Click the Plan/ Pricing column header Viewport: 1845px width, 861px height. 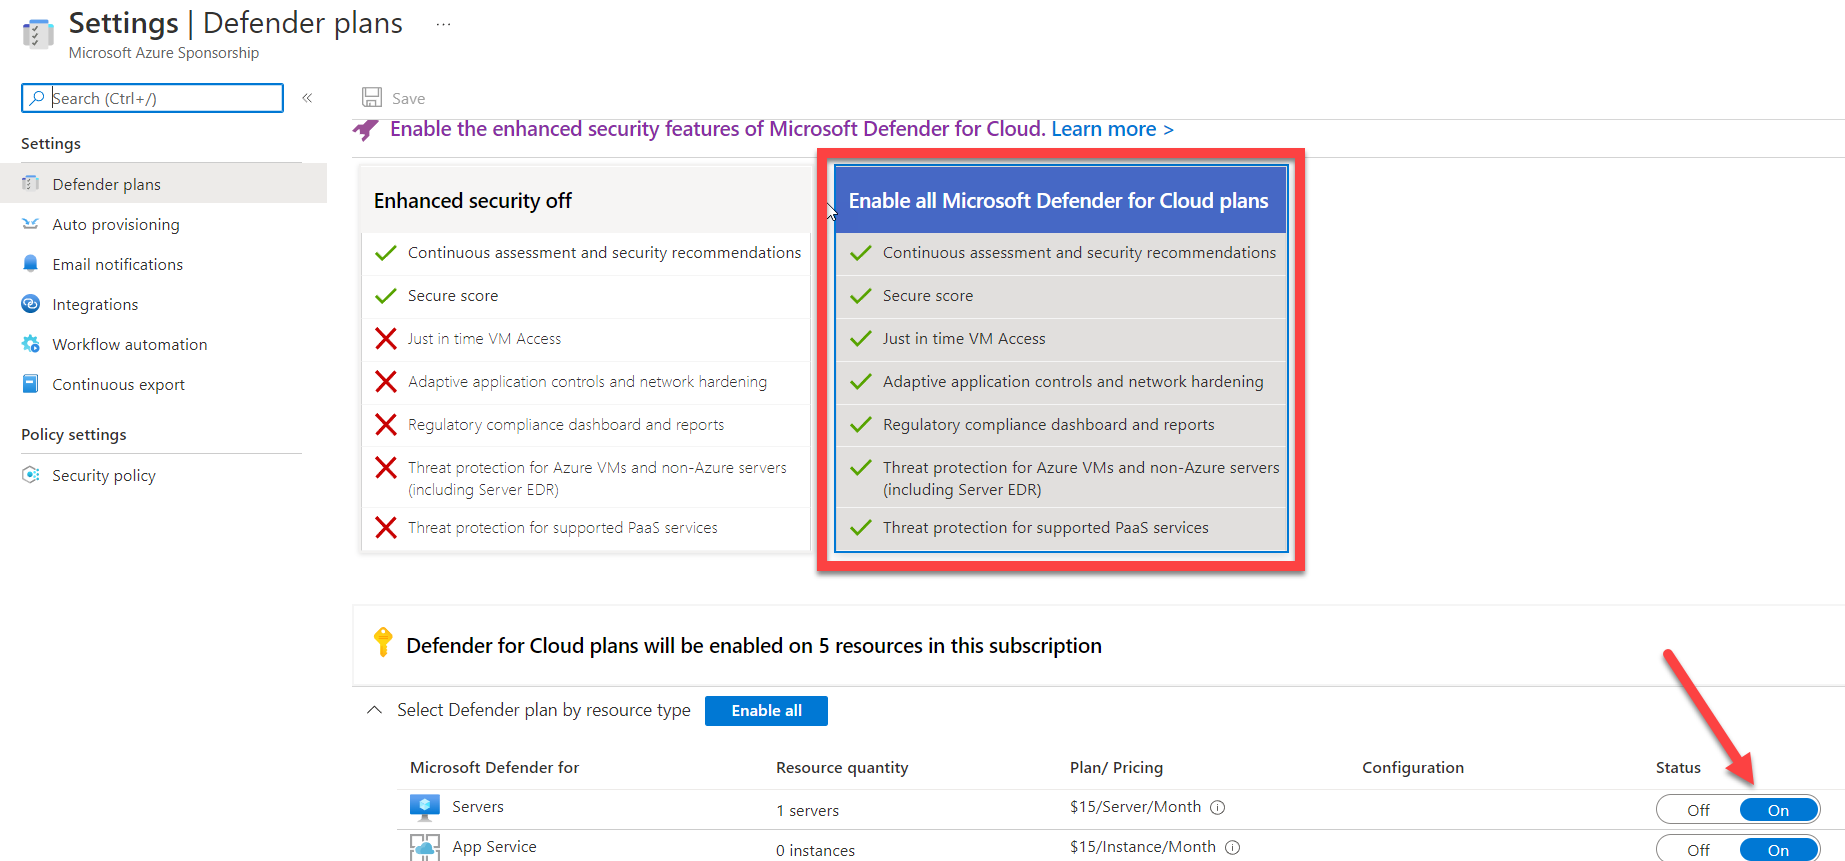1116,768
